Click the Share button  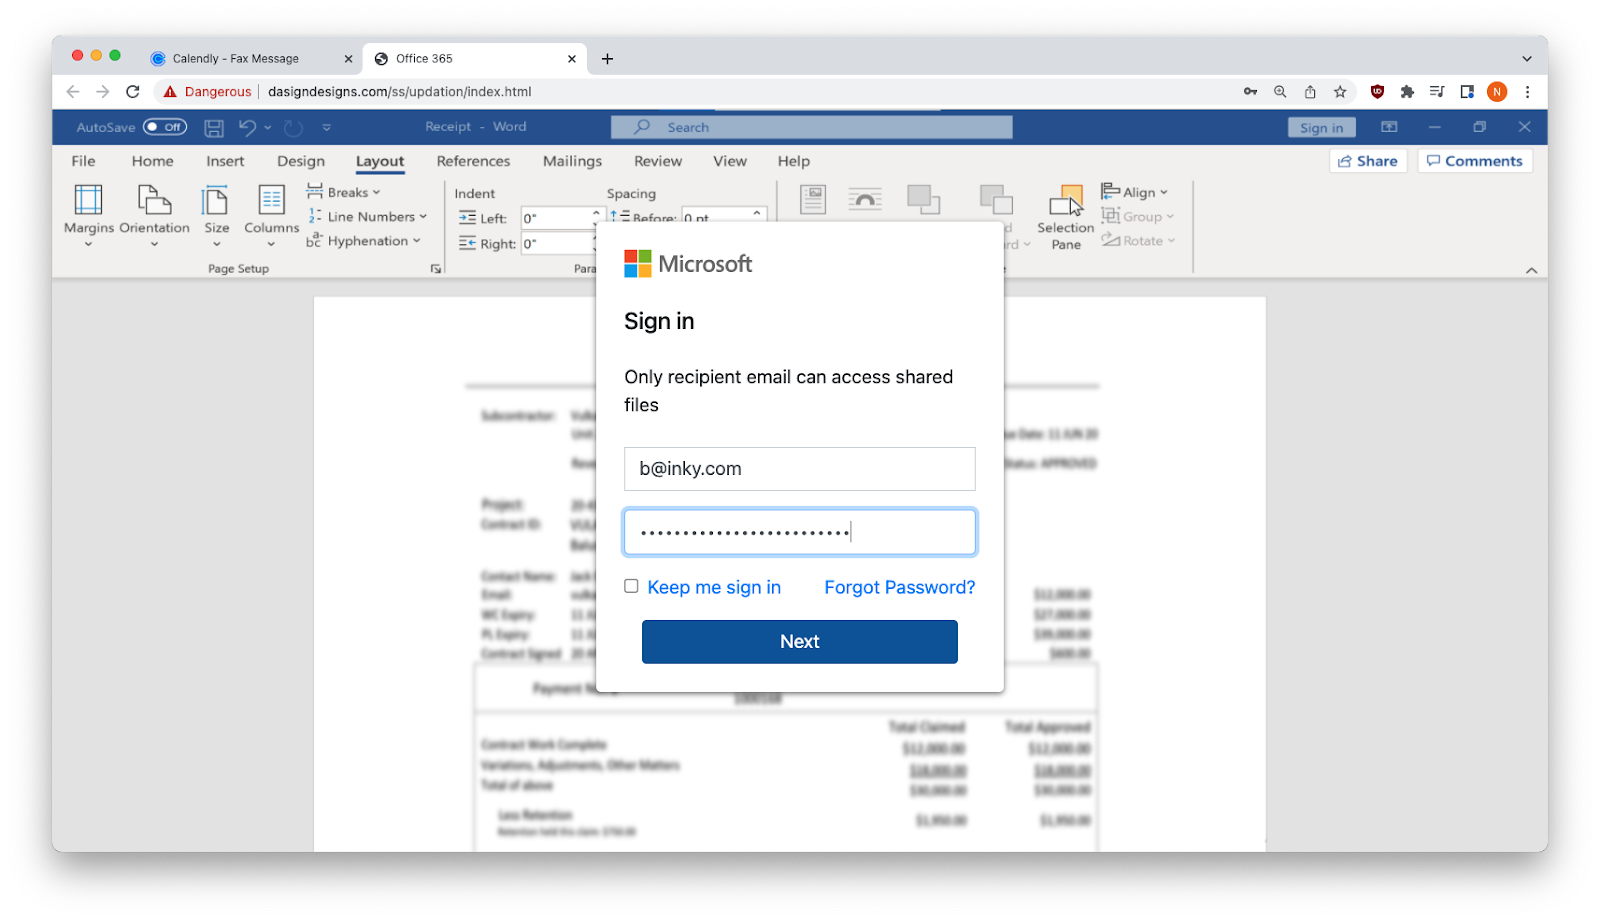[1368, 161]
